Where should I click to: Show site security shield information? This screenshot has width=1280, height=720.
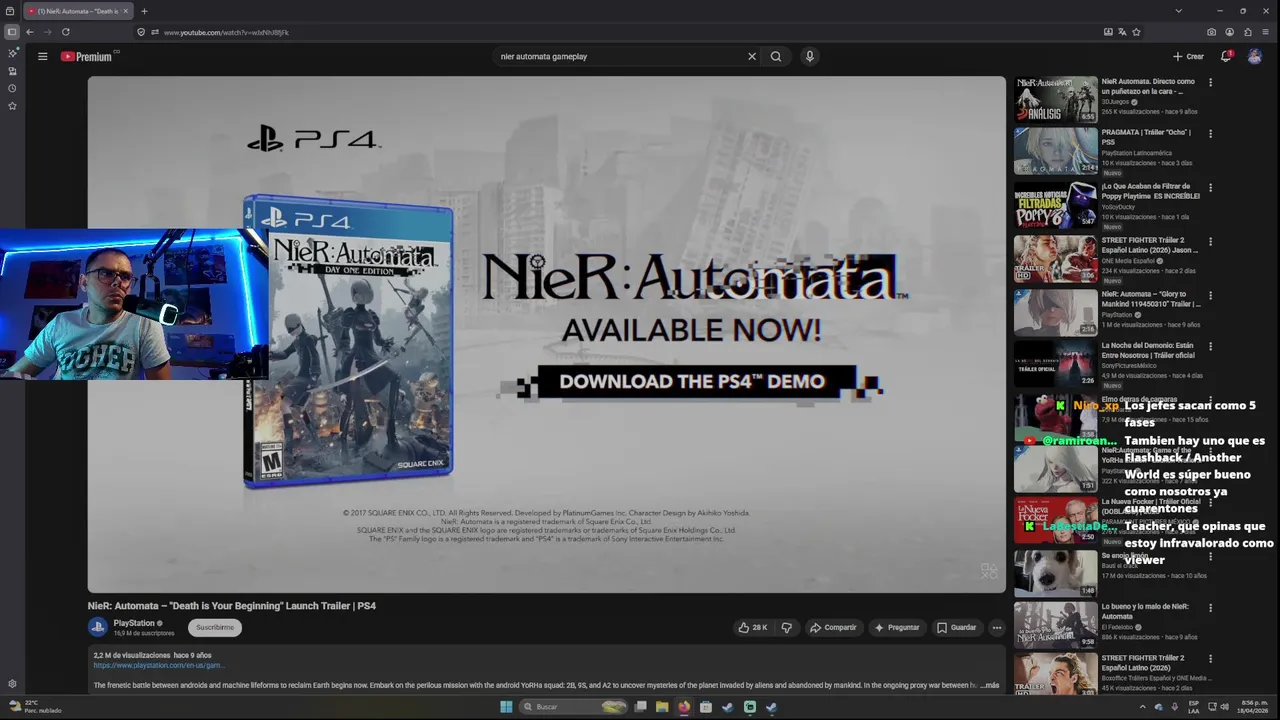141,32
